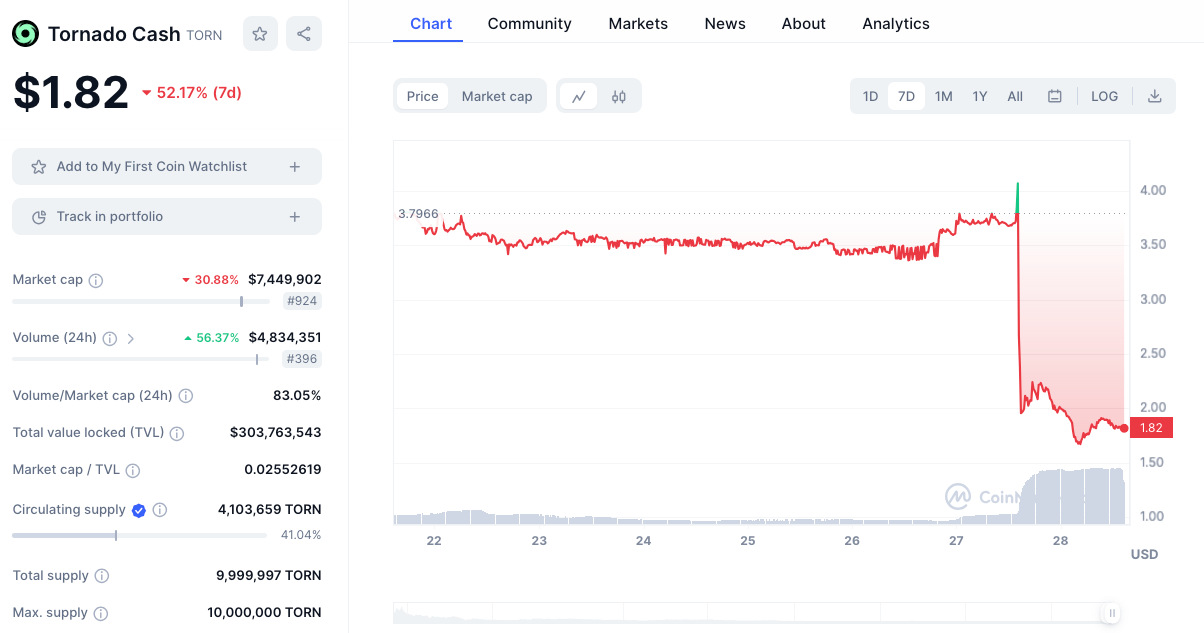Open info icon beside Total supply
The width and height of the screenshot is (1204, 633).
point(102,576)
